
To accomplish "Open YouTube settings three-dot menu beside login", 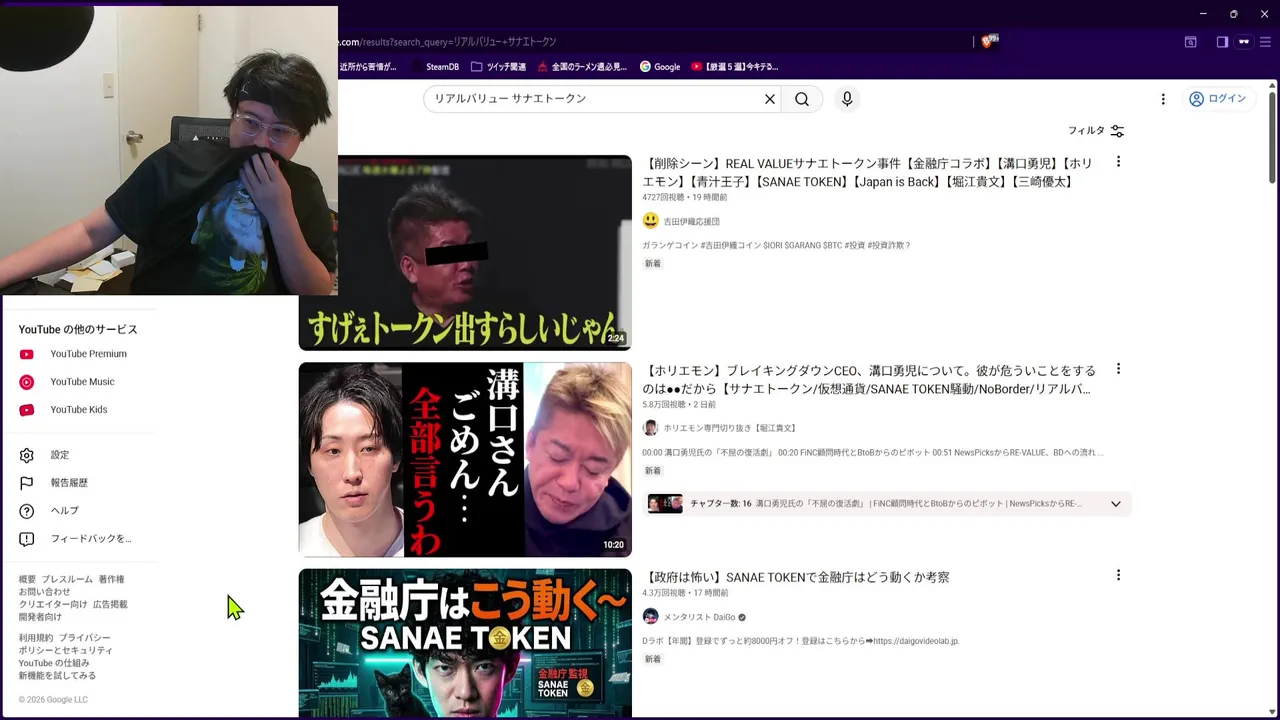I will (x=1163, y=99).
